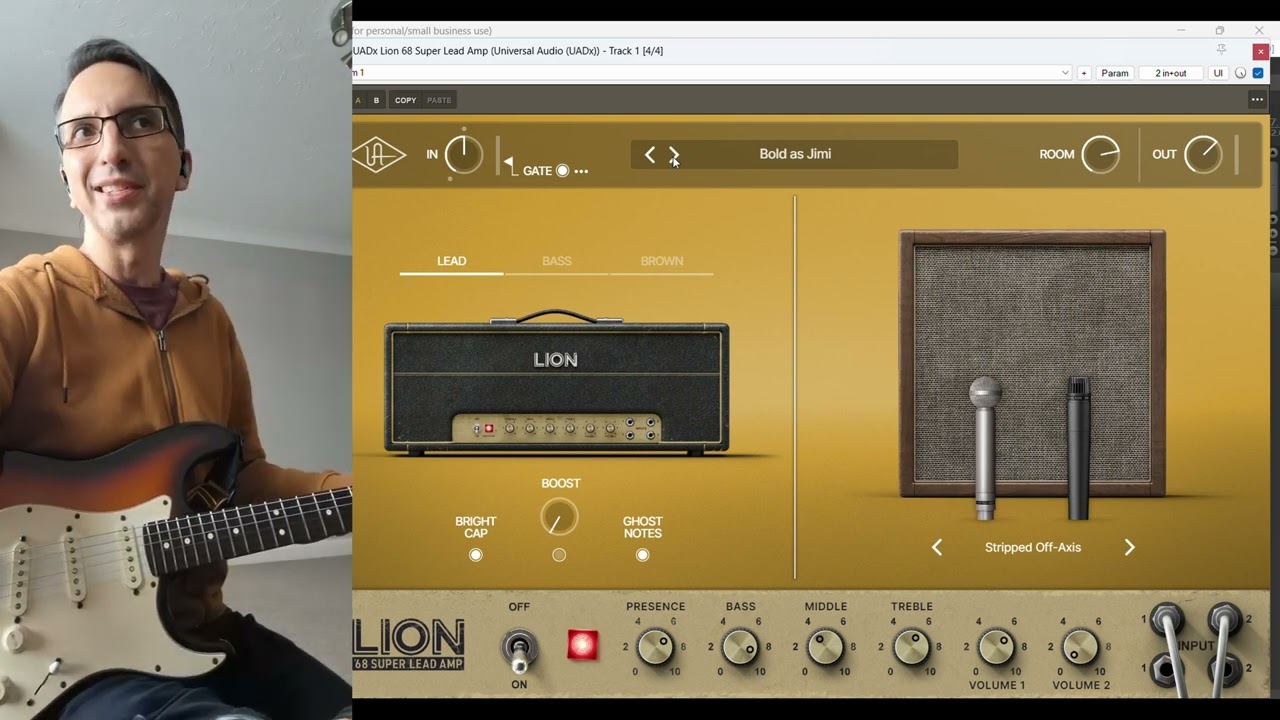Viewport: 1280px width, 720px height.
Task: Select the LEAD amp tab
Action: coord(452,261)
